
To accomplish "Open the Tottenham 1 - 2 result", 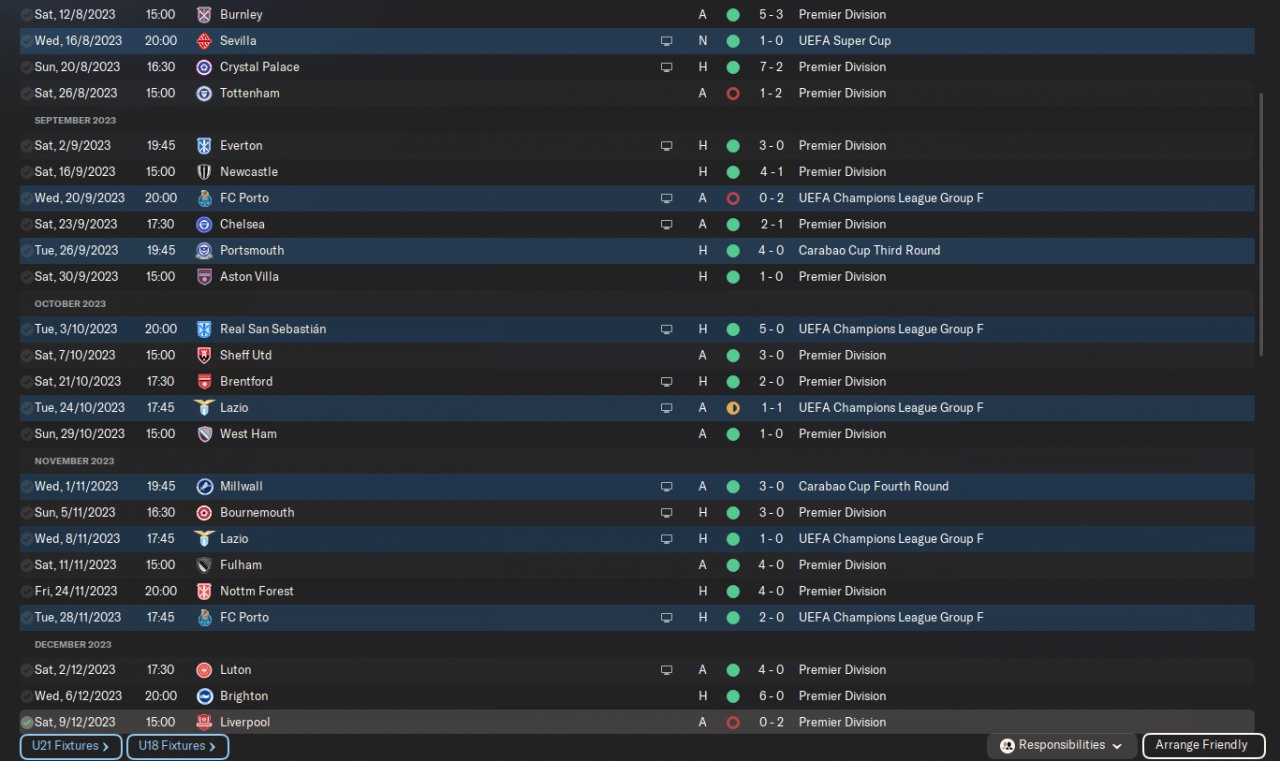I will click(x=770, y=93).
